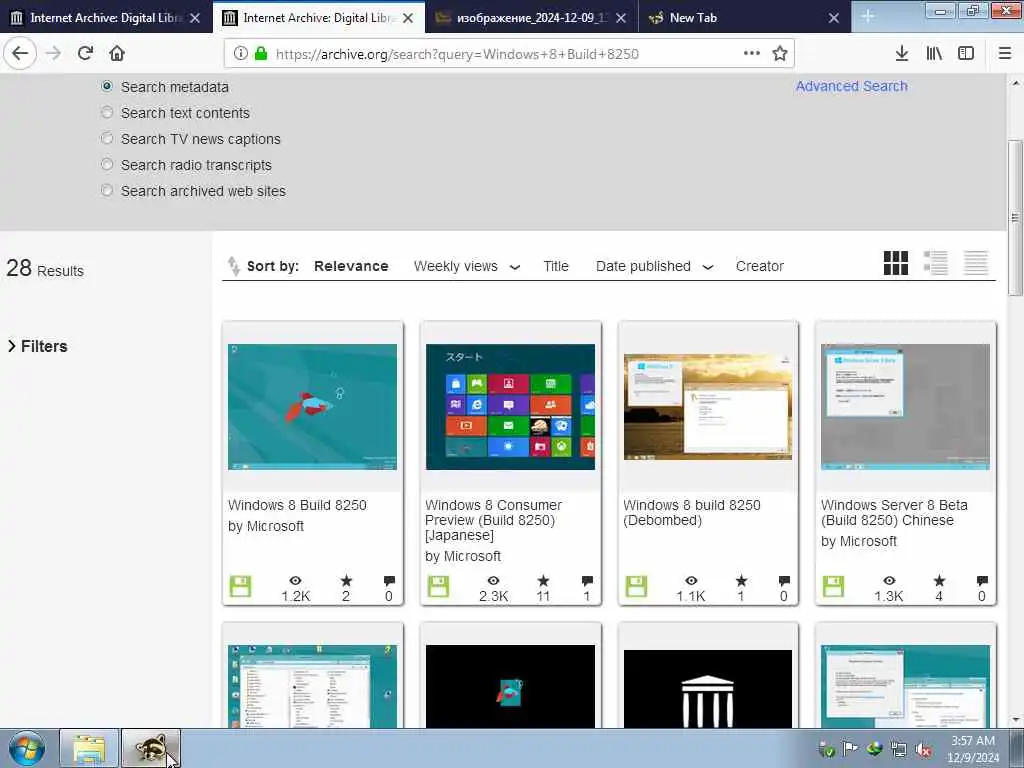Click reviews bubble on Windows Server 8 Beta card
Screen dimensions: 1024x768
[982, 581]
